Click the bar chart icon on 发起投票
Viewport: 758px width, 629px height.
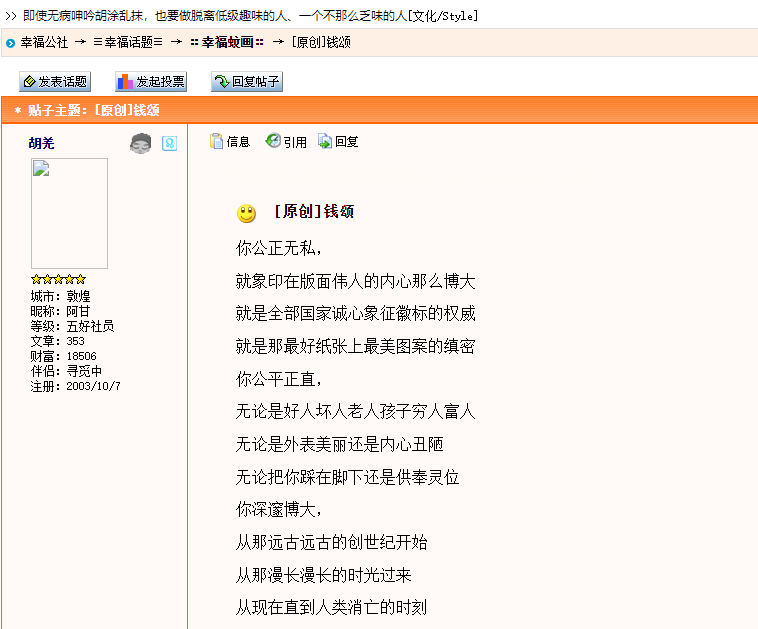125,81
